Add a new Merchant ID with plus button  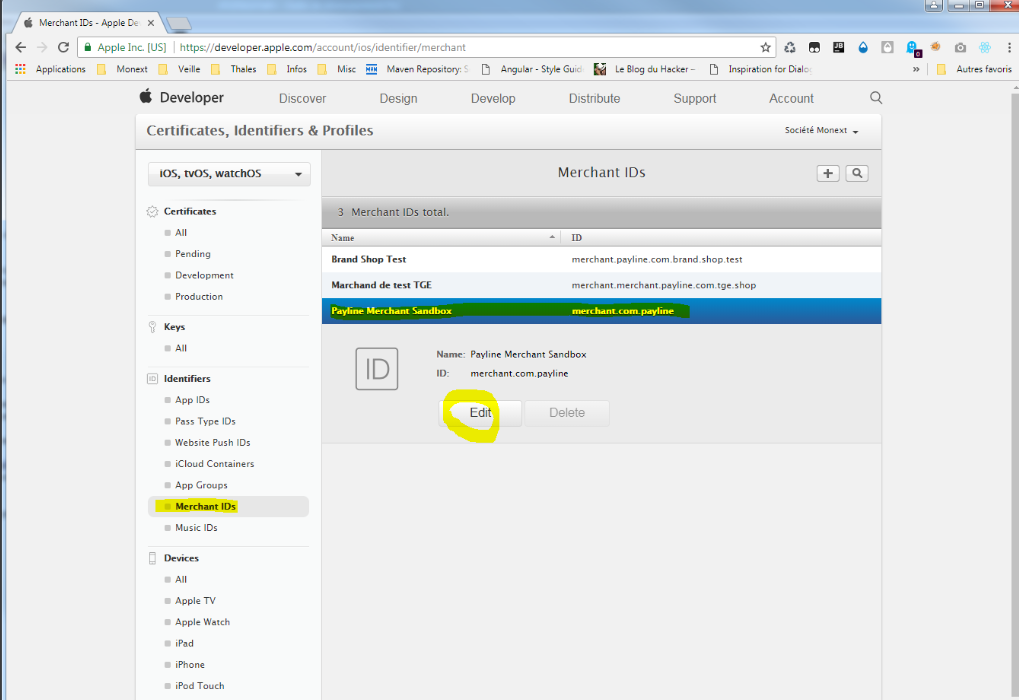(x=828, y=174)
